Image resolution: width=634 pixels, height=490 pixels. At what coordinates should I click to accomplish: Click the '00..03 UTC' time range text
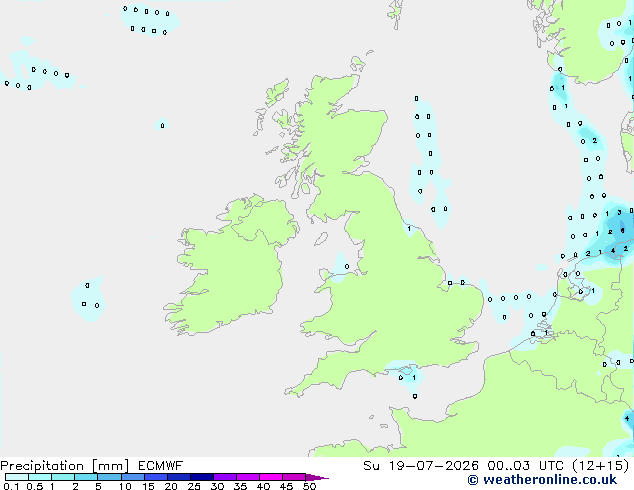pyautogui.click(x=525, y=466)
